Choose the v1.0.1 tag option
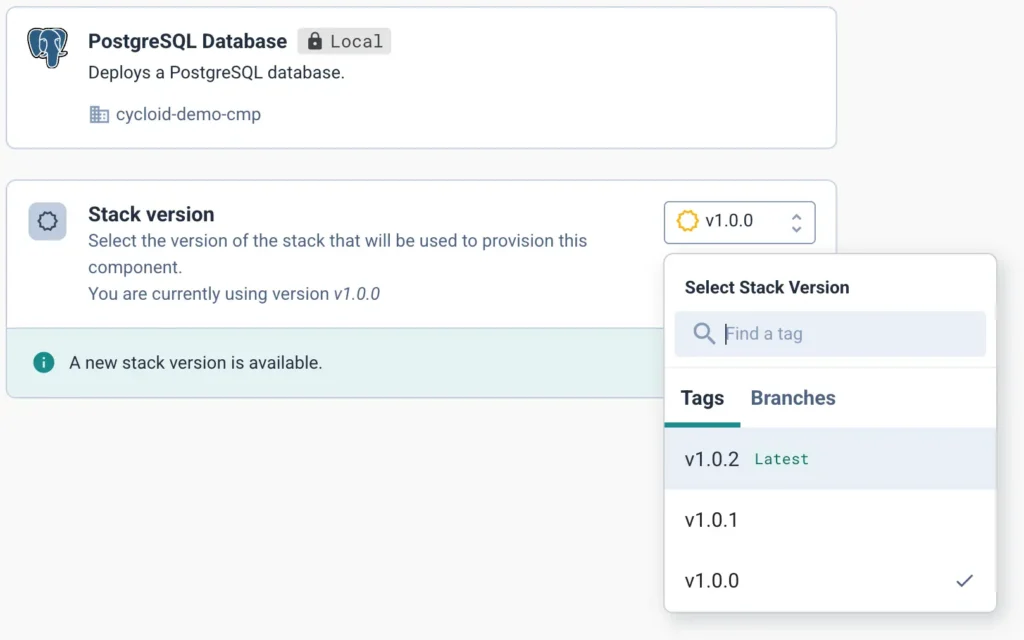Screen dimensions: 1024x640 [712, 520]
